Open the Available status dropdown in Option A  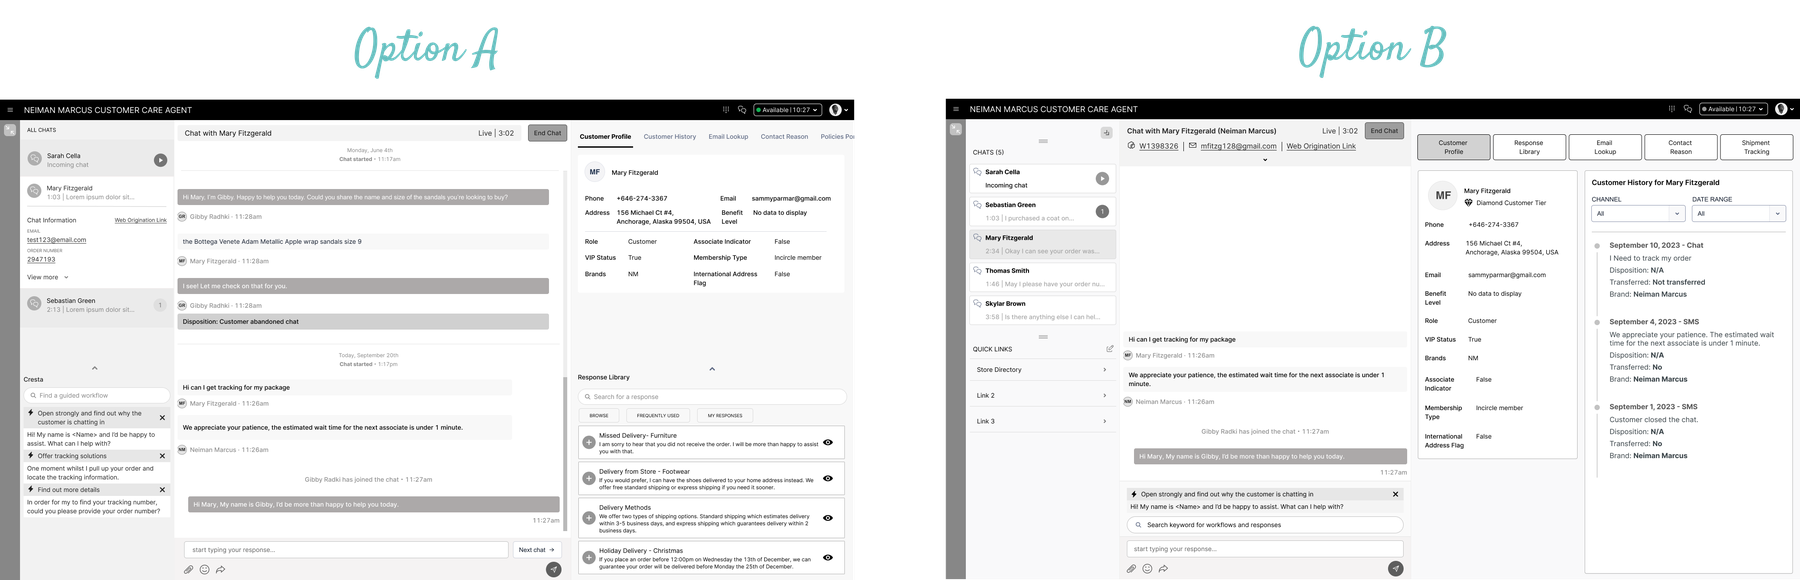(788, 110)
